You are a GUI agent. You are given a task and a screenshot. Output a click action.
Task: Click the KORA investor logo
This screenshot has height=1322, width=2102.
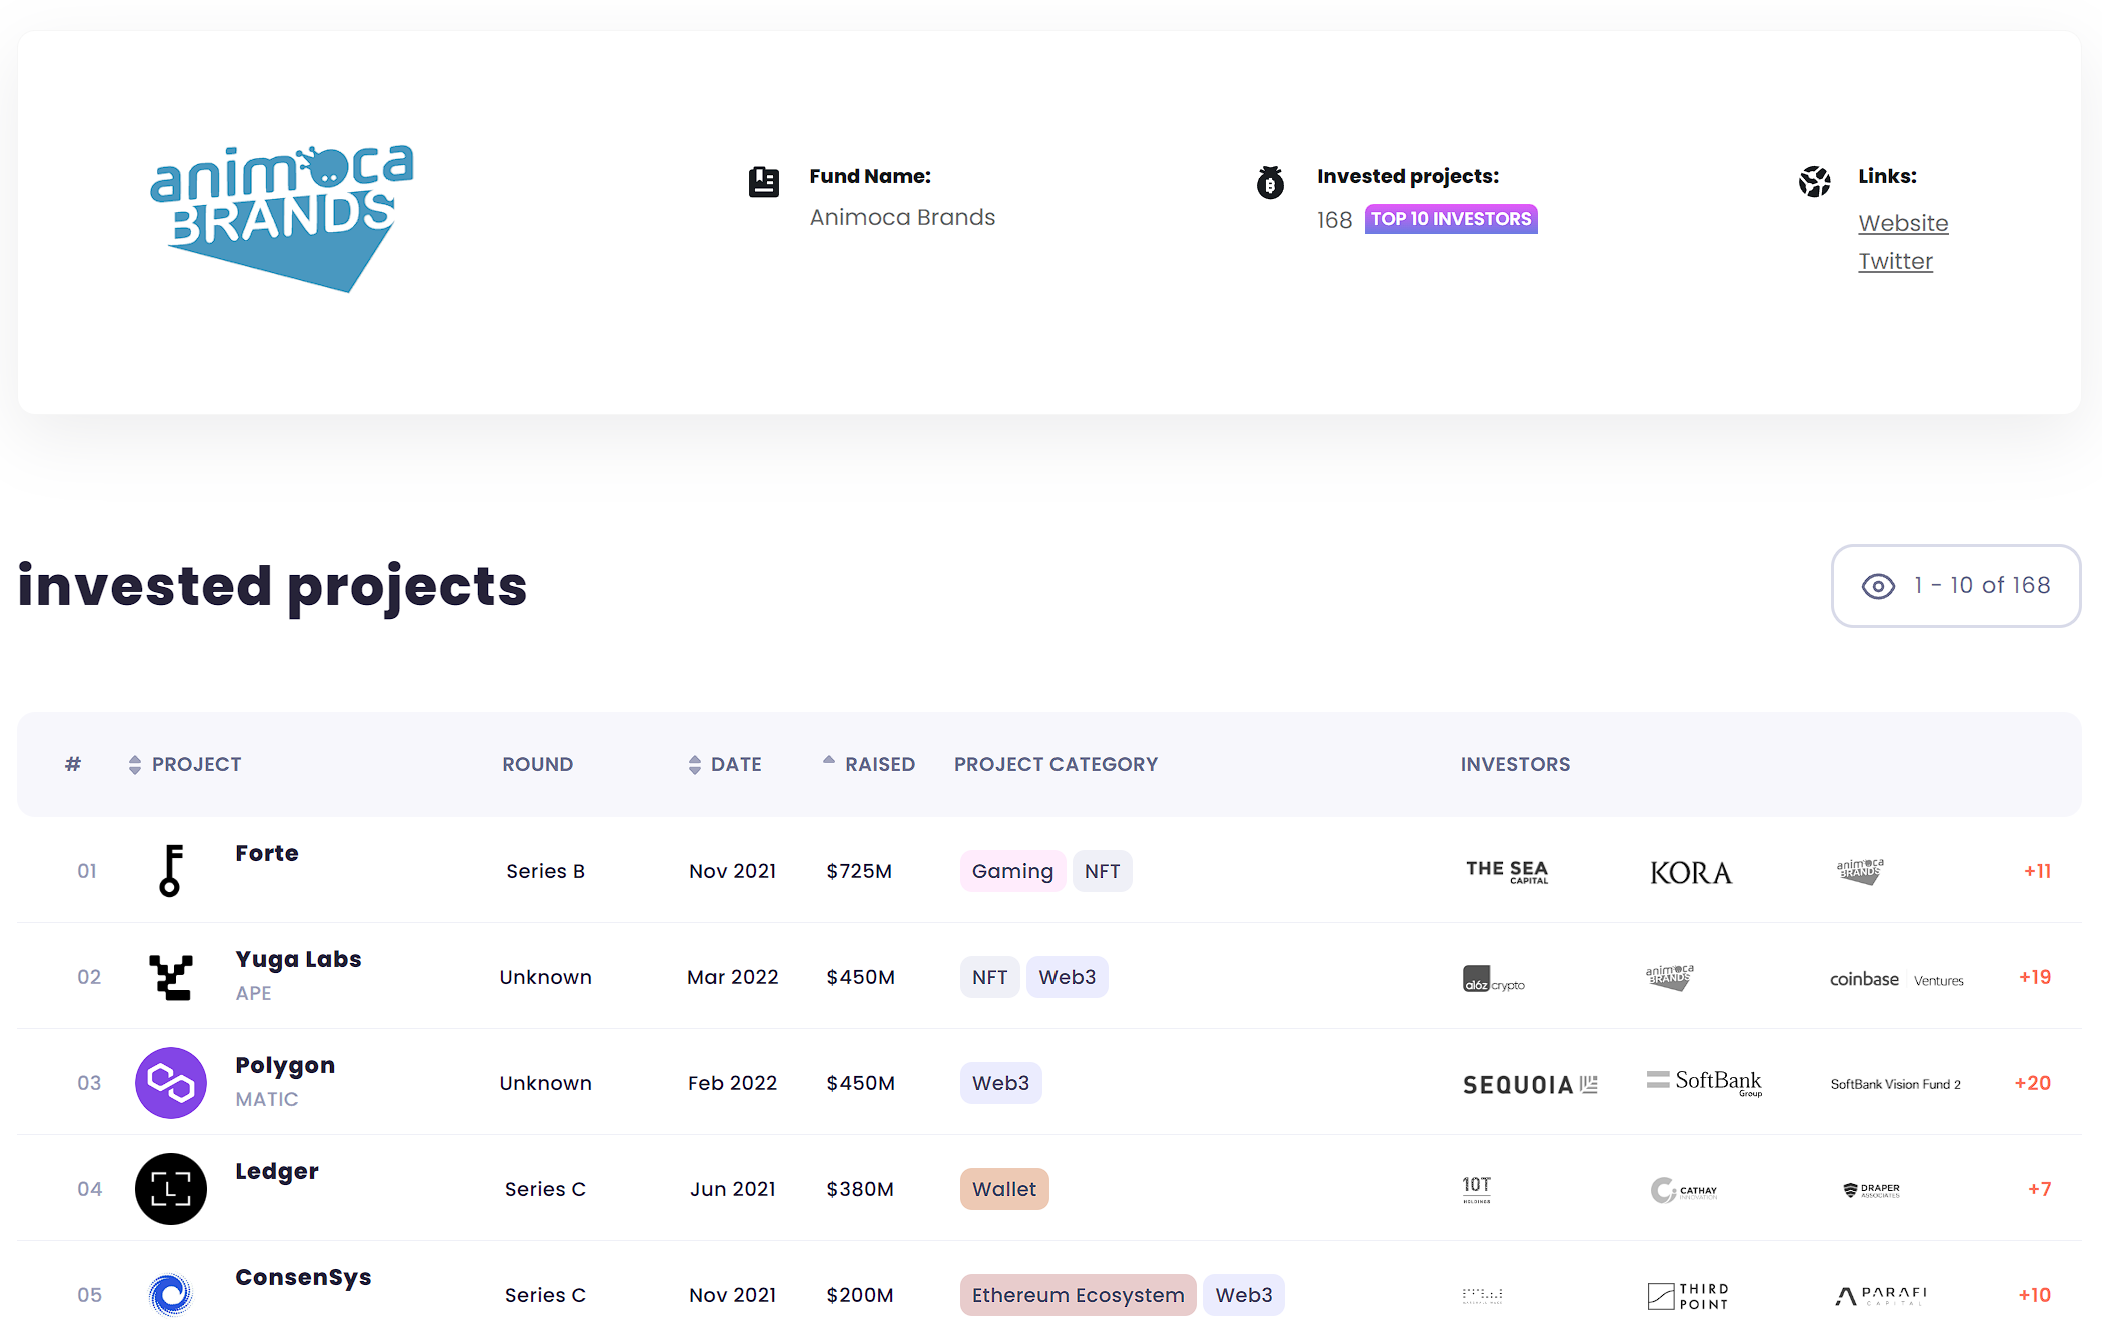(x=1690, y=873)
